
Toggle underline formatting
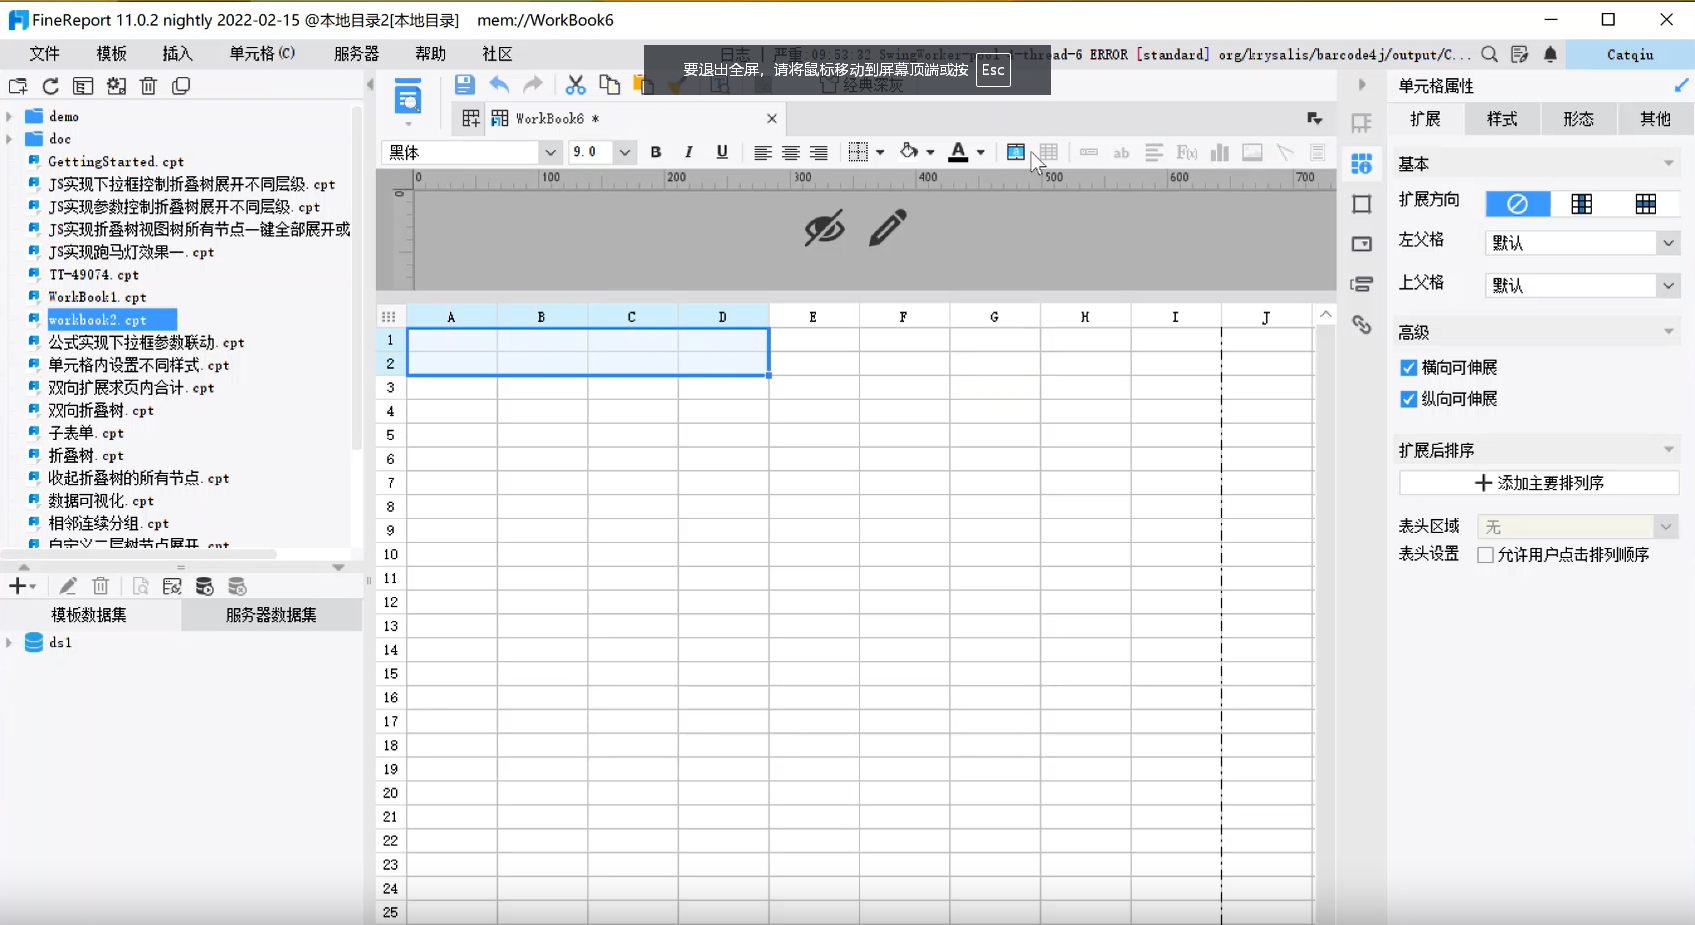[x=722, y=152]
